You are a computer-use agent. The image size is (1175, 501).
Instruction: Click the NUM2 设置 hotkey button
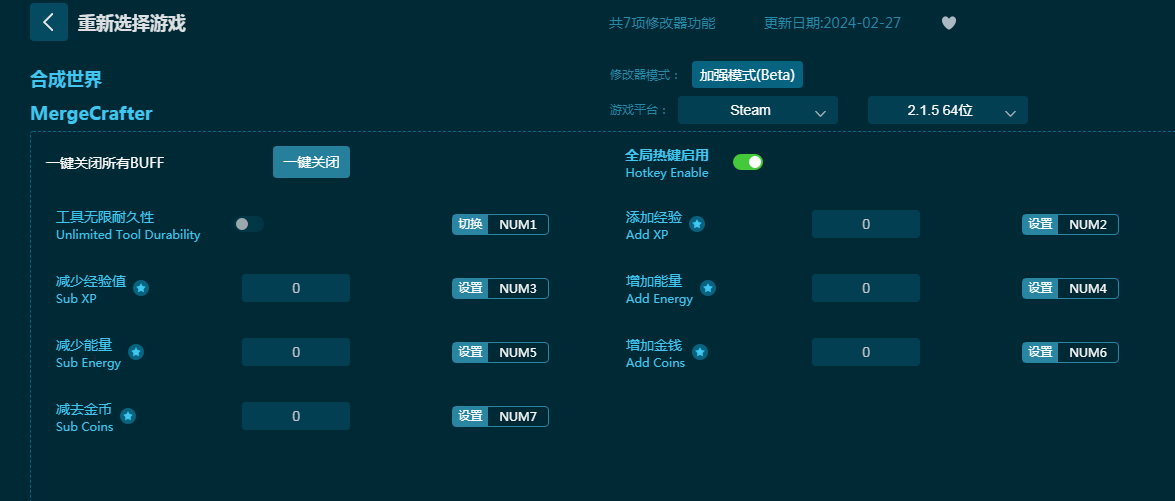[x=1070, y=225]
